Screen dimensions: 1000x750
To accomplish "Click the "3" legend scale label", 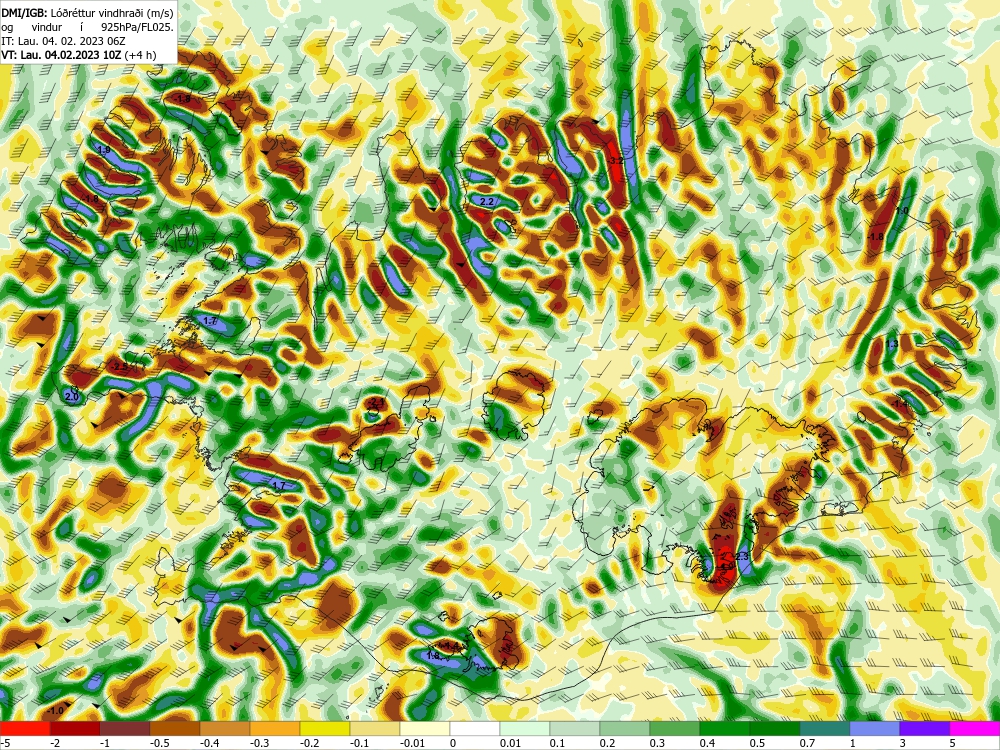I will pos(900,743).
